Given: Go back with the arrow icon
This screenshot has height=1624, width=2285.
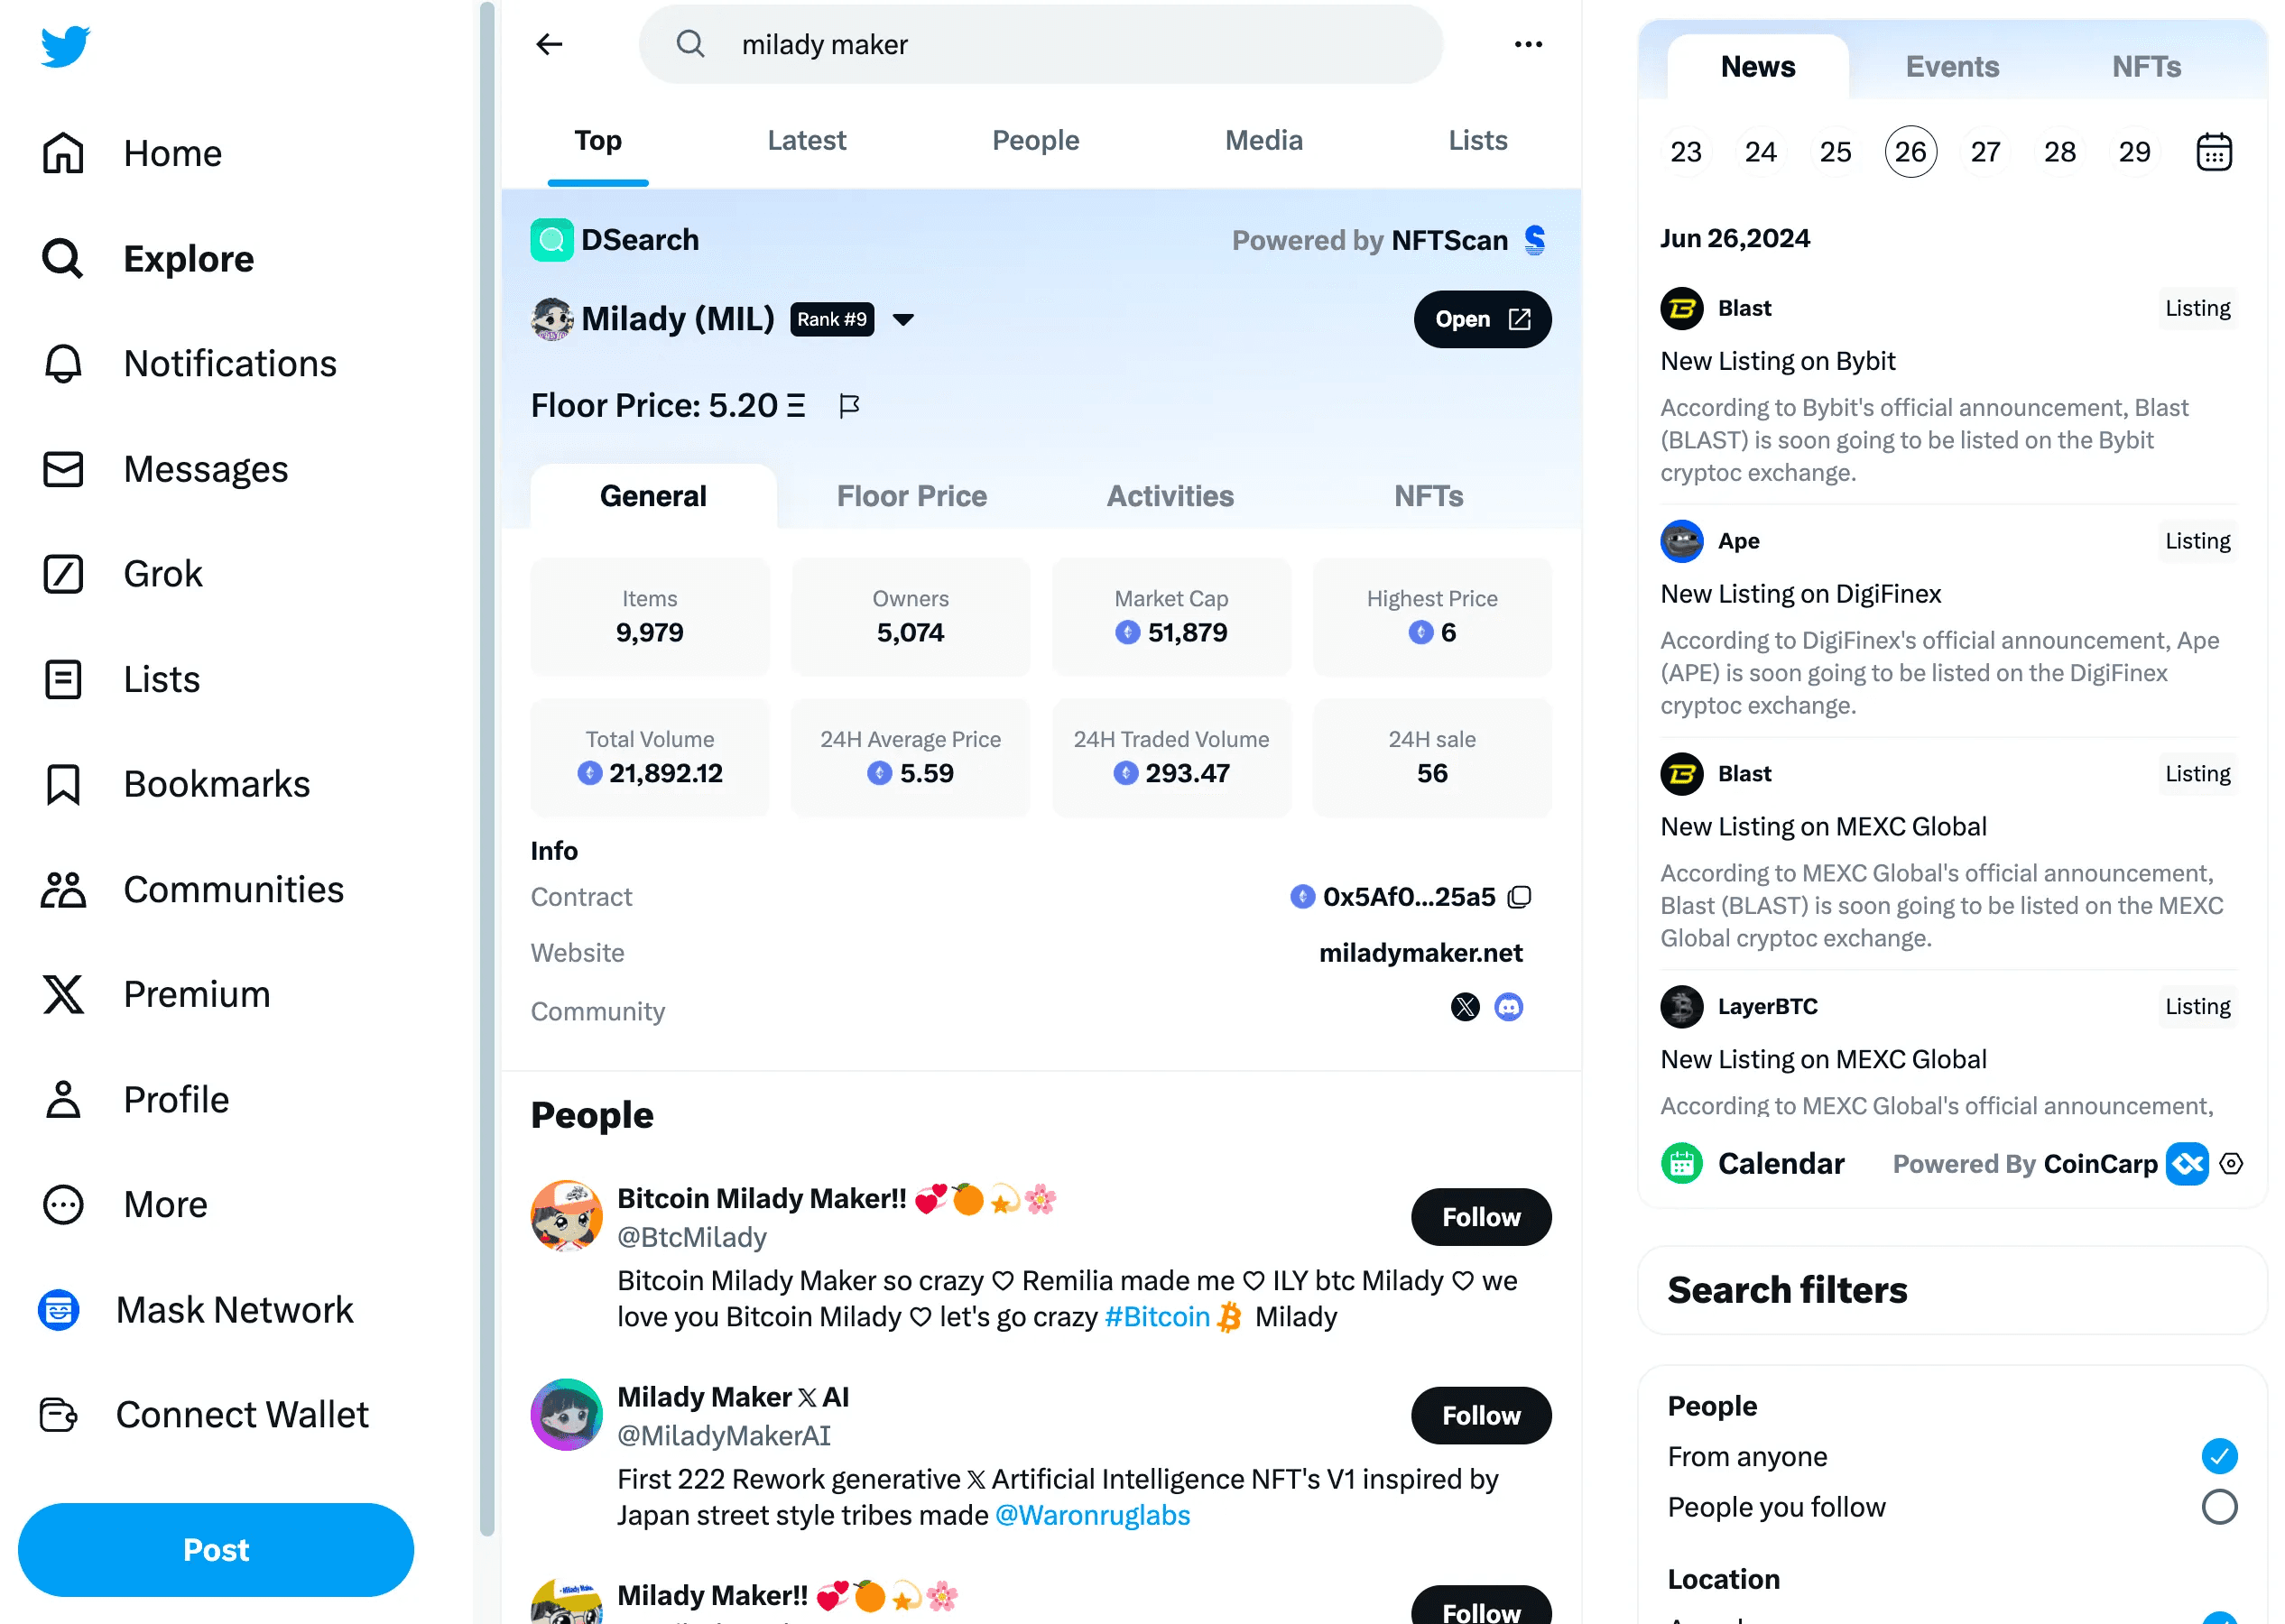Looking at the screenshot, I should pyautogui.click(x=549, y=44).
